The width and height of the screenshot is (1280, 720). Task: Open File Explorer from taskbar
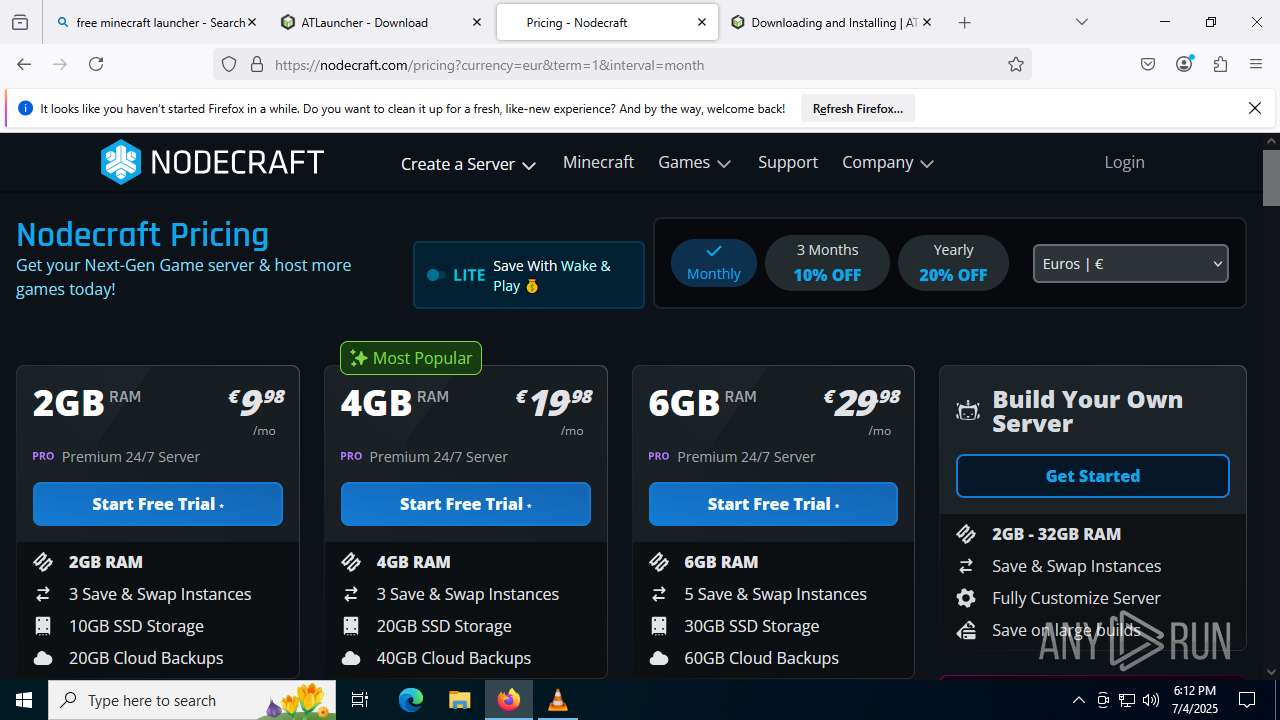click(x=459, y=700)
